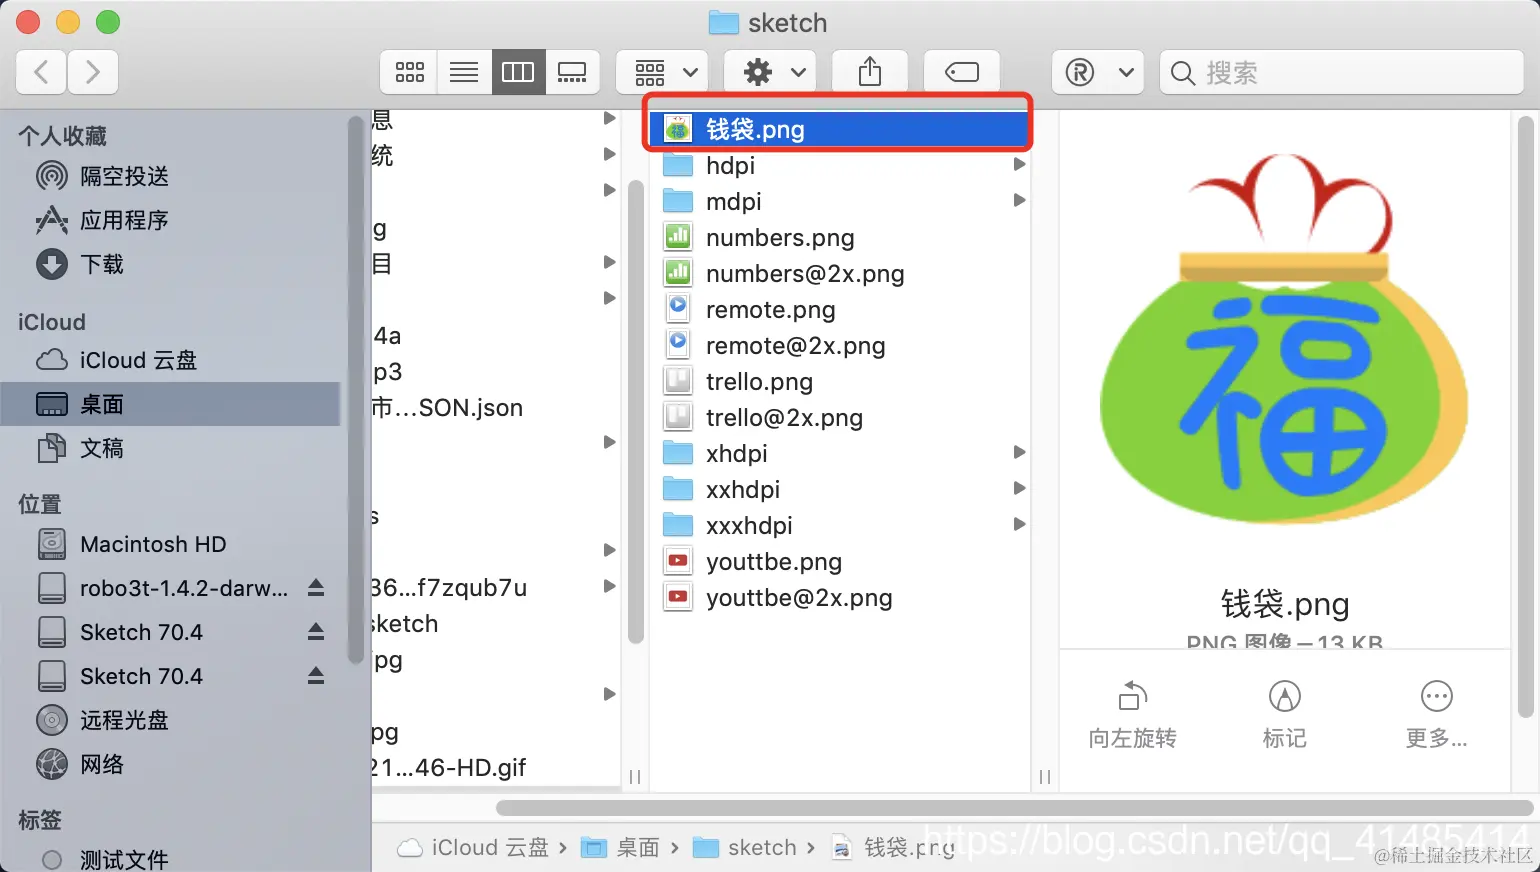Select the file remote@2x.png
This screenshot has height=872, width=1540.
tap(838, 345)
